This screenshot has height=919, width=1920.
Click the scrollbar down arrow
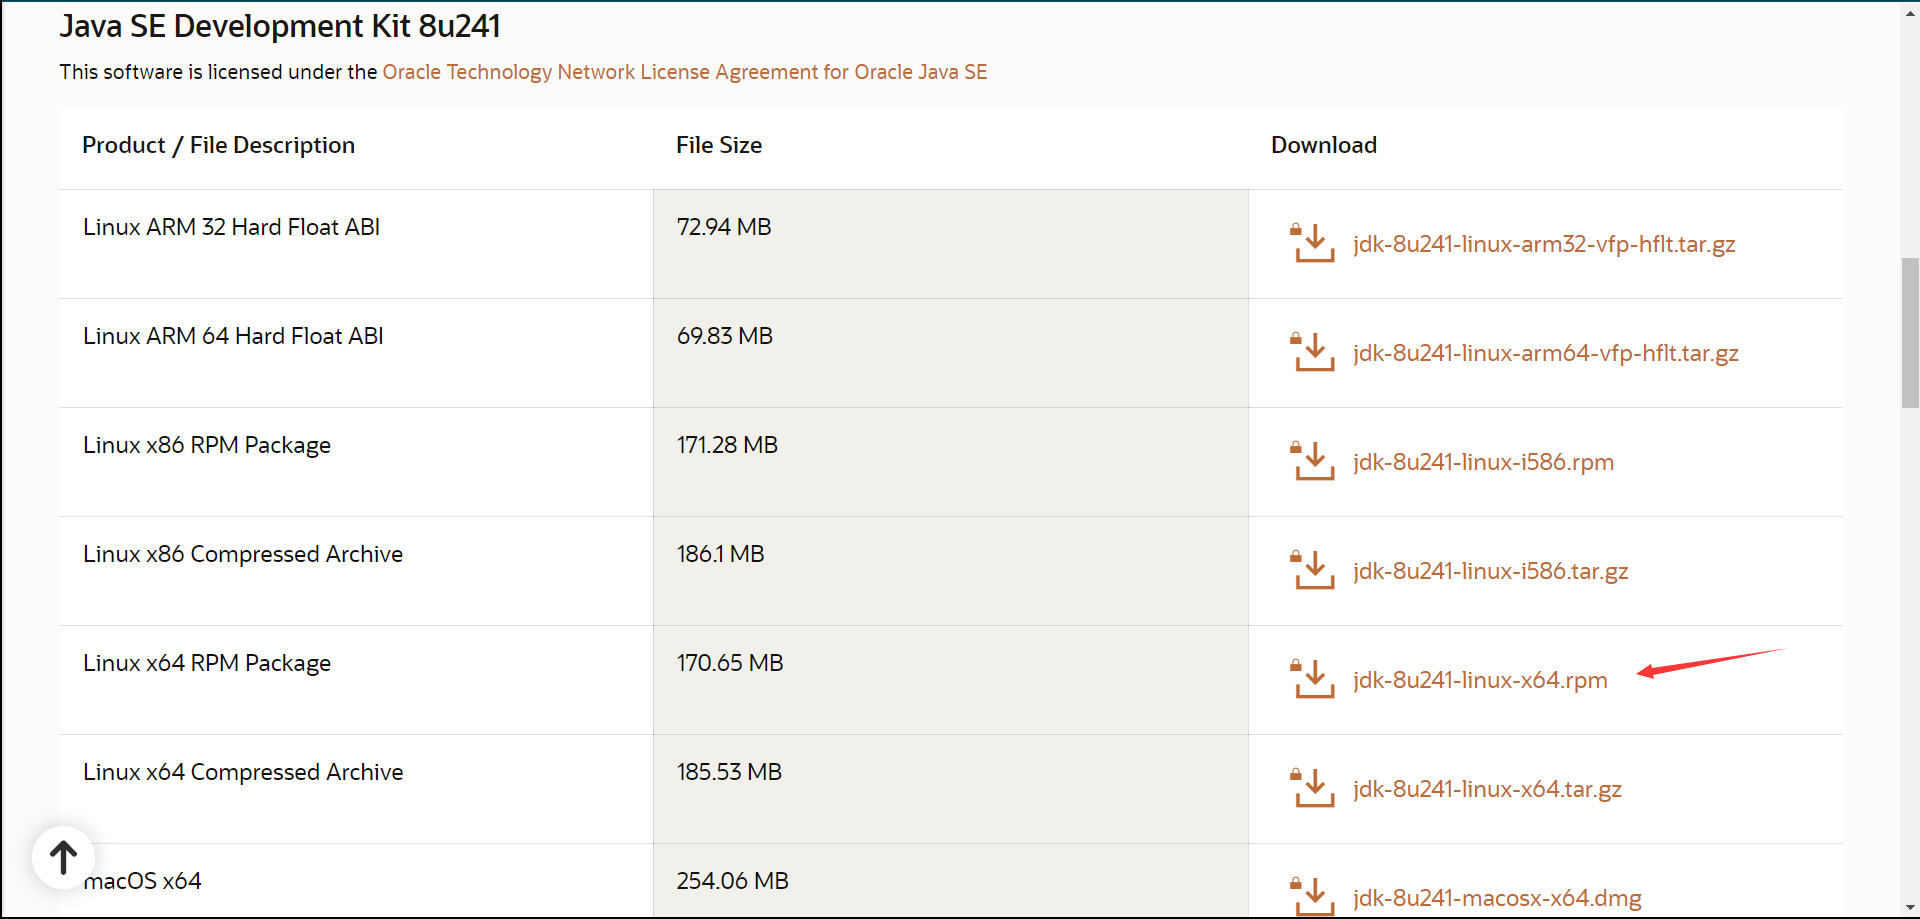pyautogui.click(x=1910, y=908)
